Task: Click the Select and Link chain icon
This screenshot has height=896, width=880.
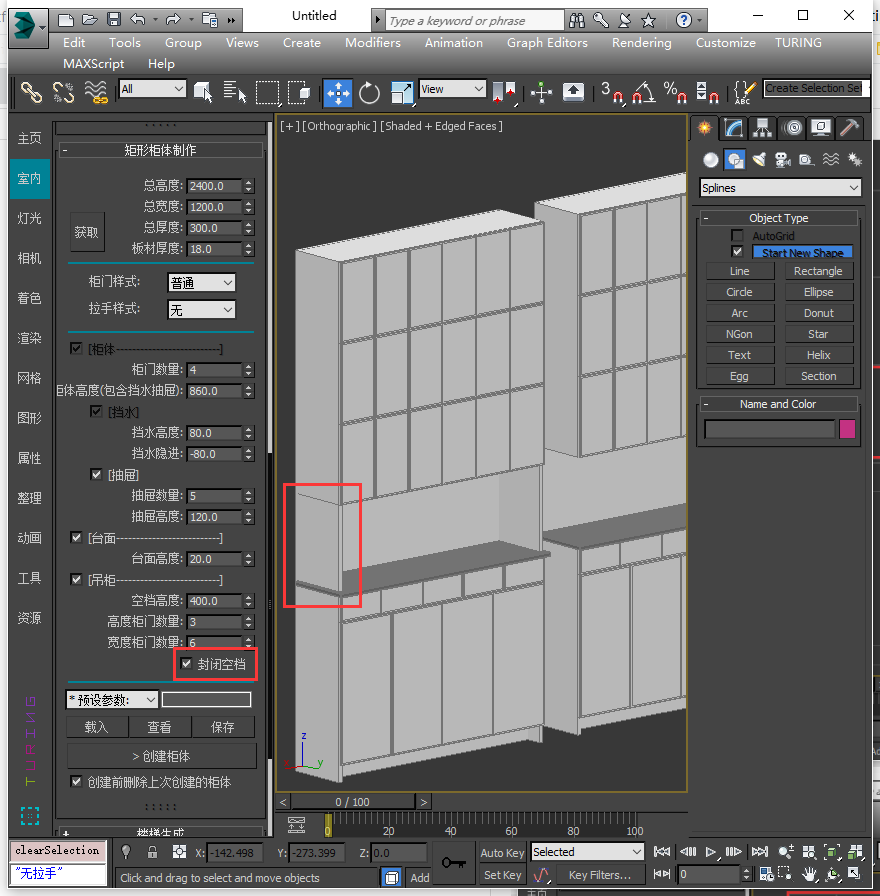Action: pos(31,92)
